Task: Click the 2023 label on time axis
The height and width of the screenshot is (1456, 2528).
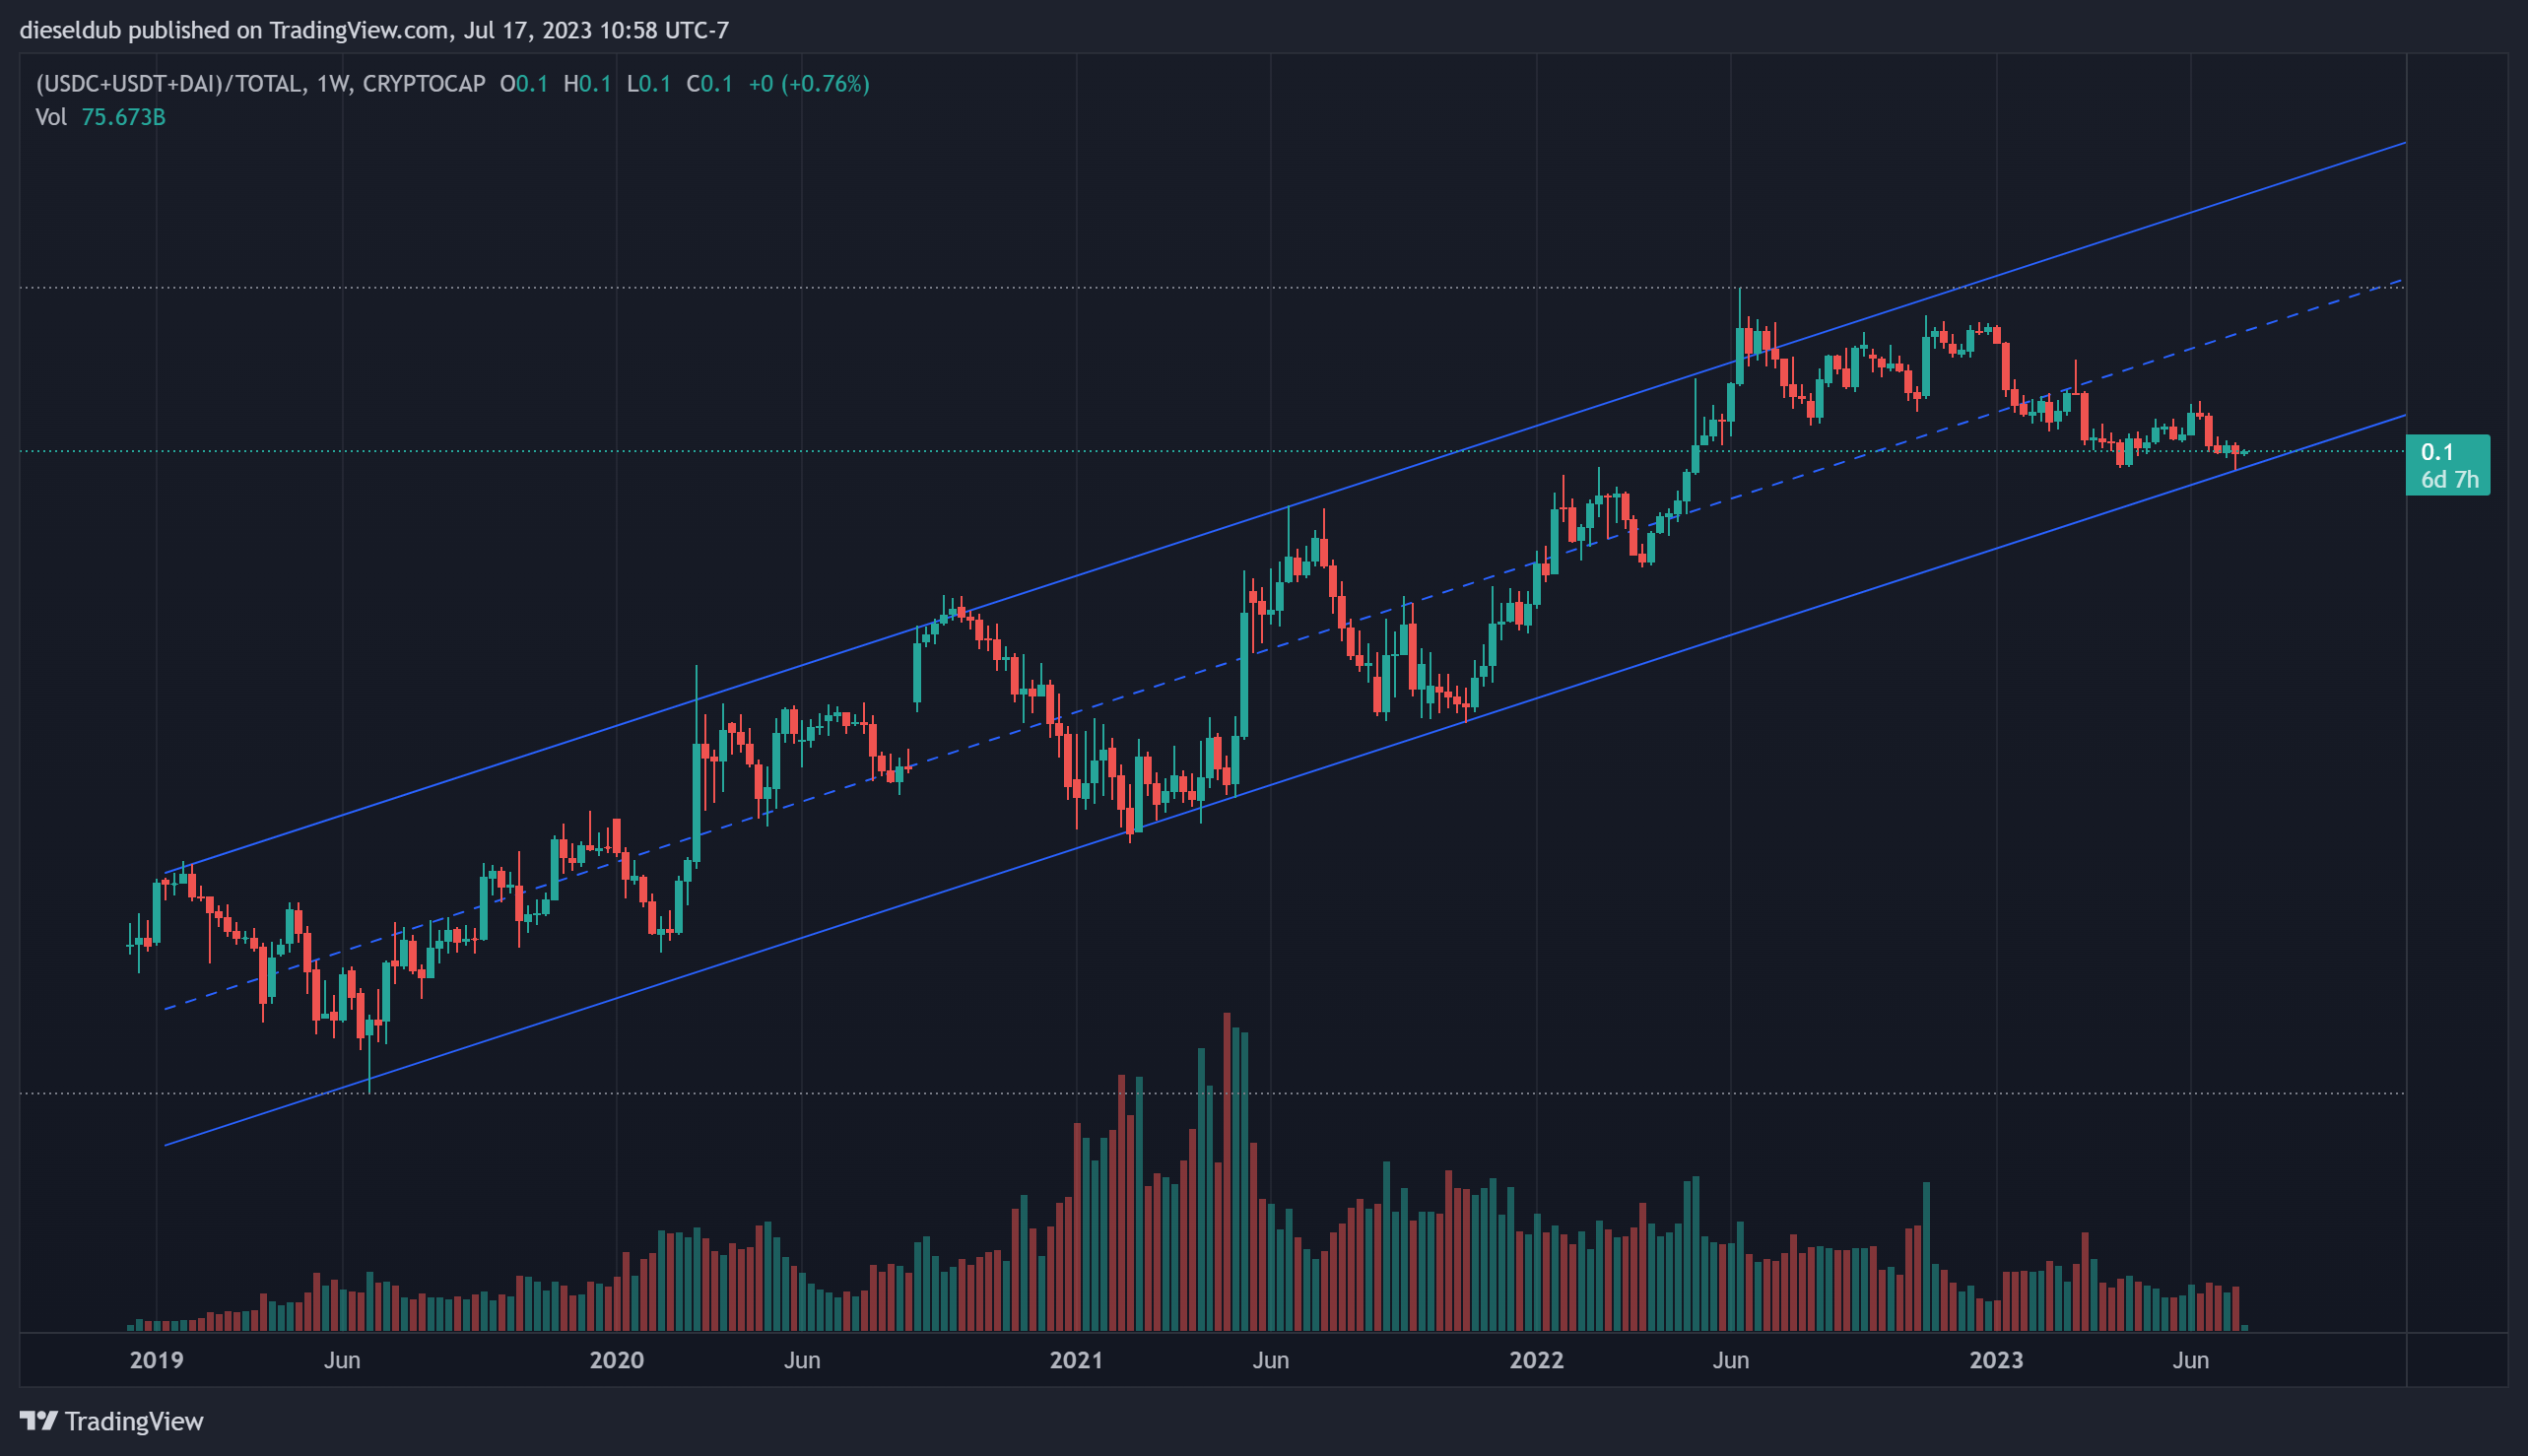Action: click(x=1996, y=1360)
